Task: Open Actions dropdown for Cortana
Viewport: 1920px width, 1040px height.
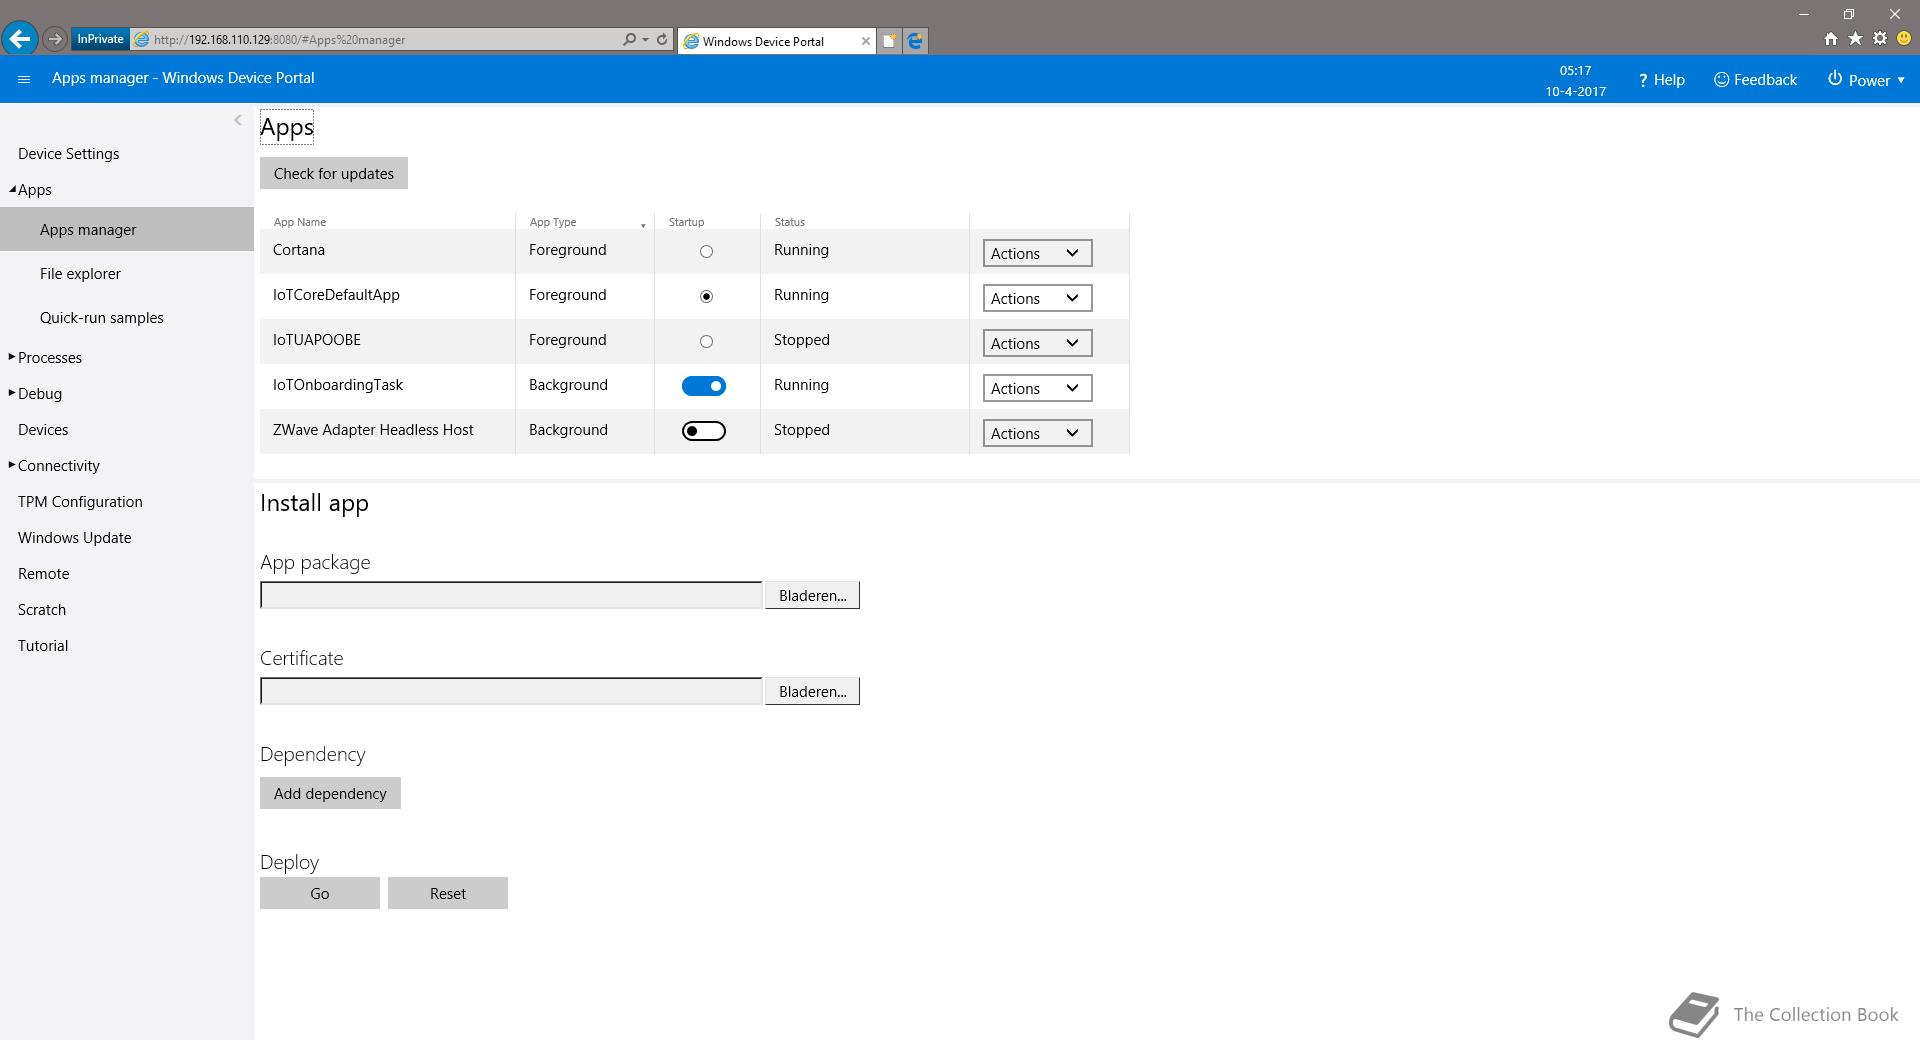Action: tap(1037, 253)
